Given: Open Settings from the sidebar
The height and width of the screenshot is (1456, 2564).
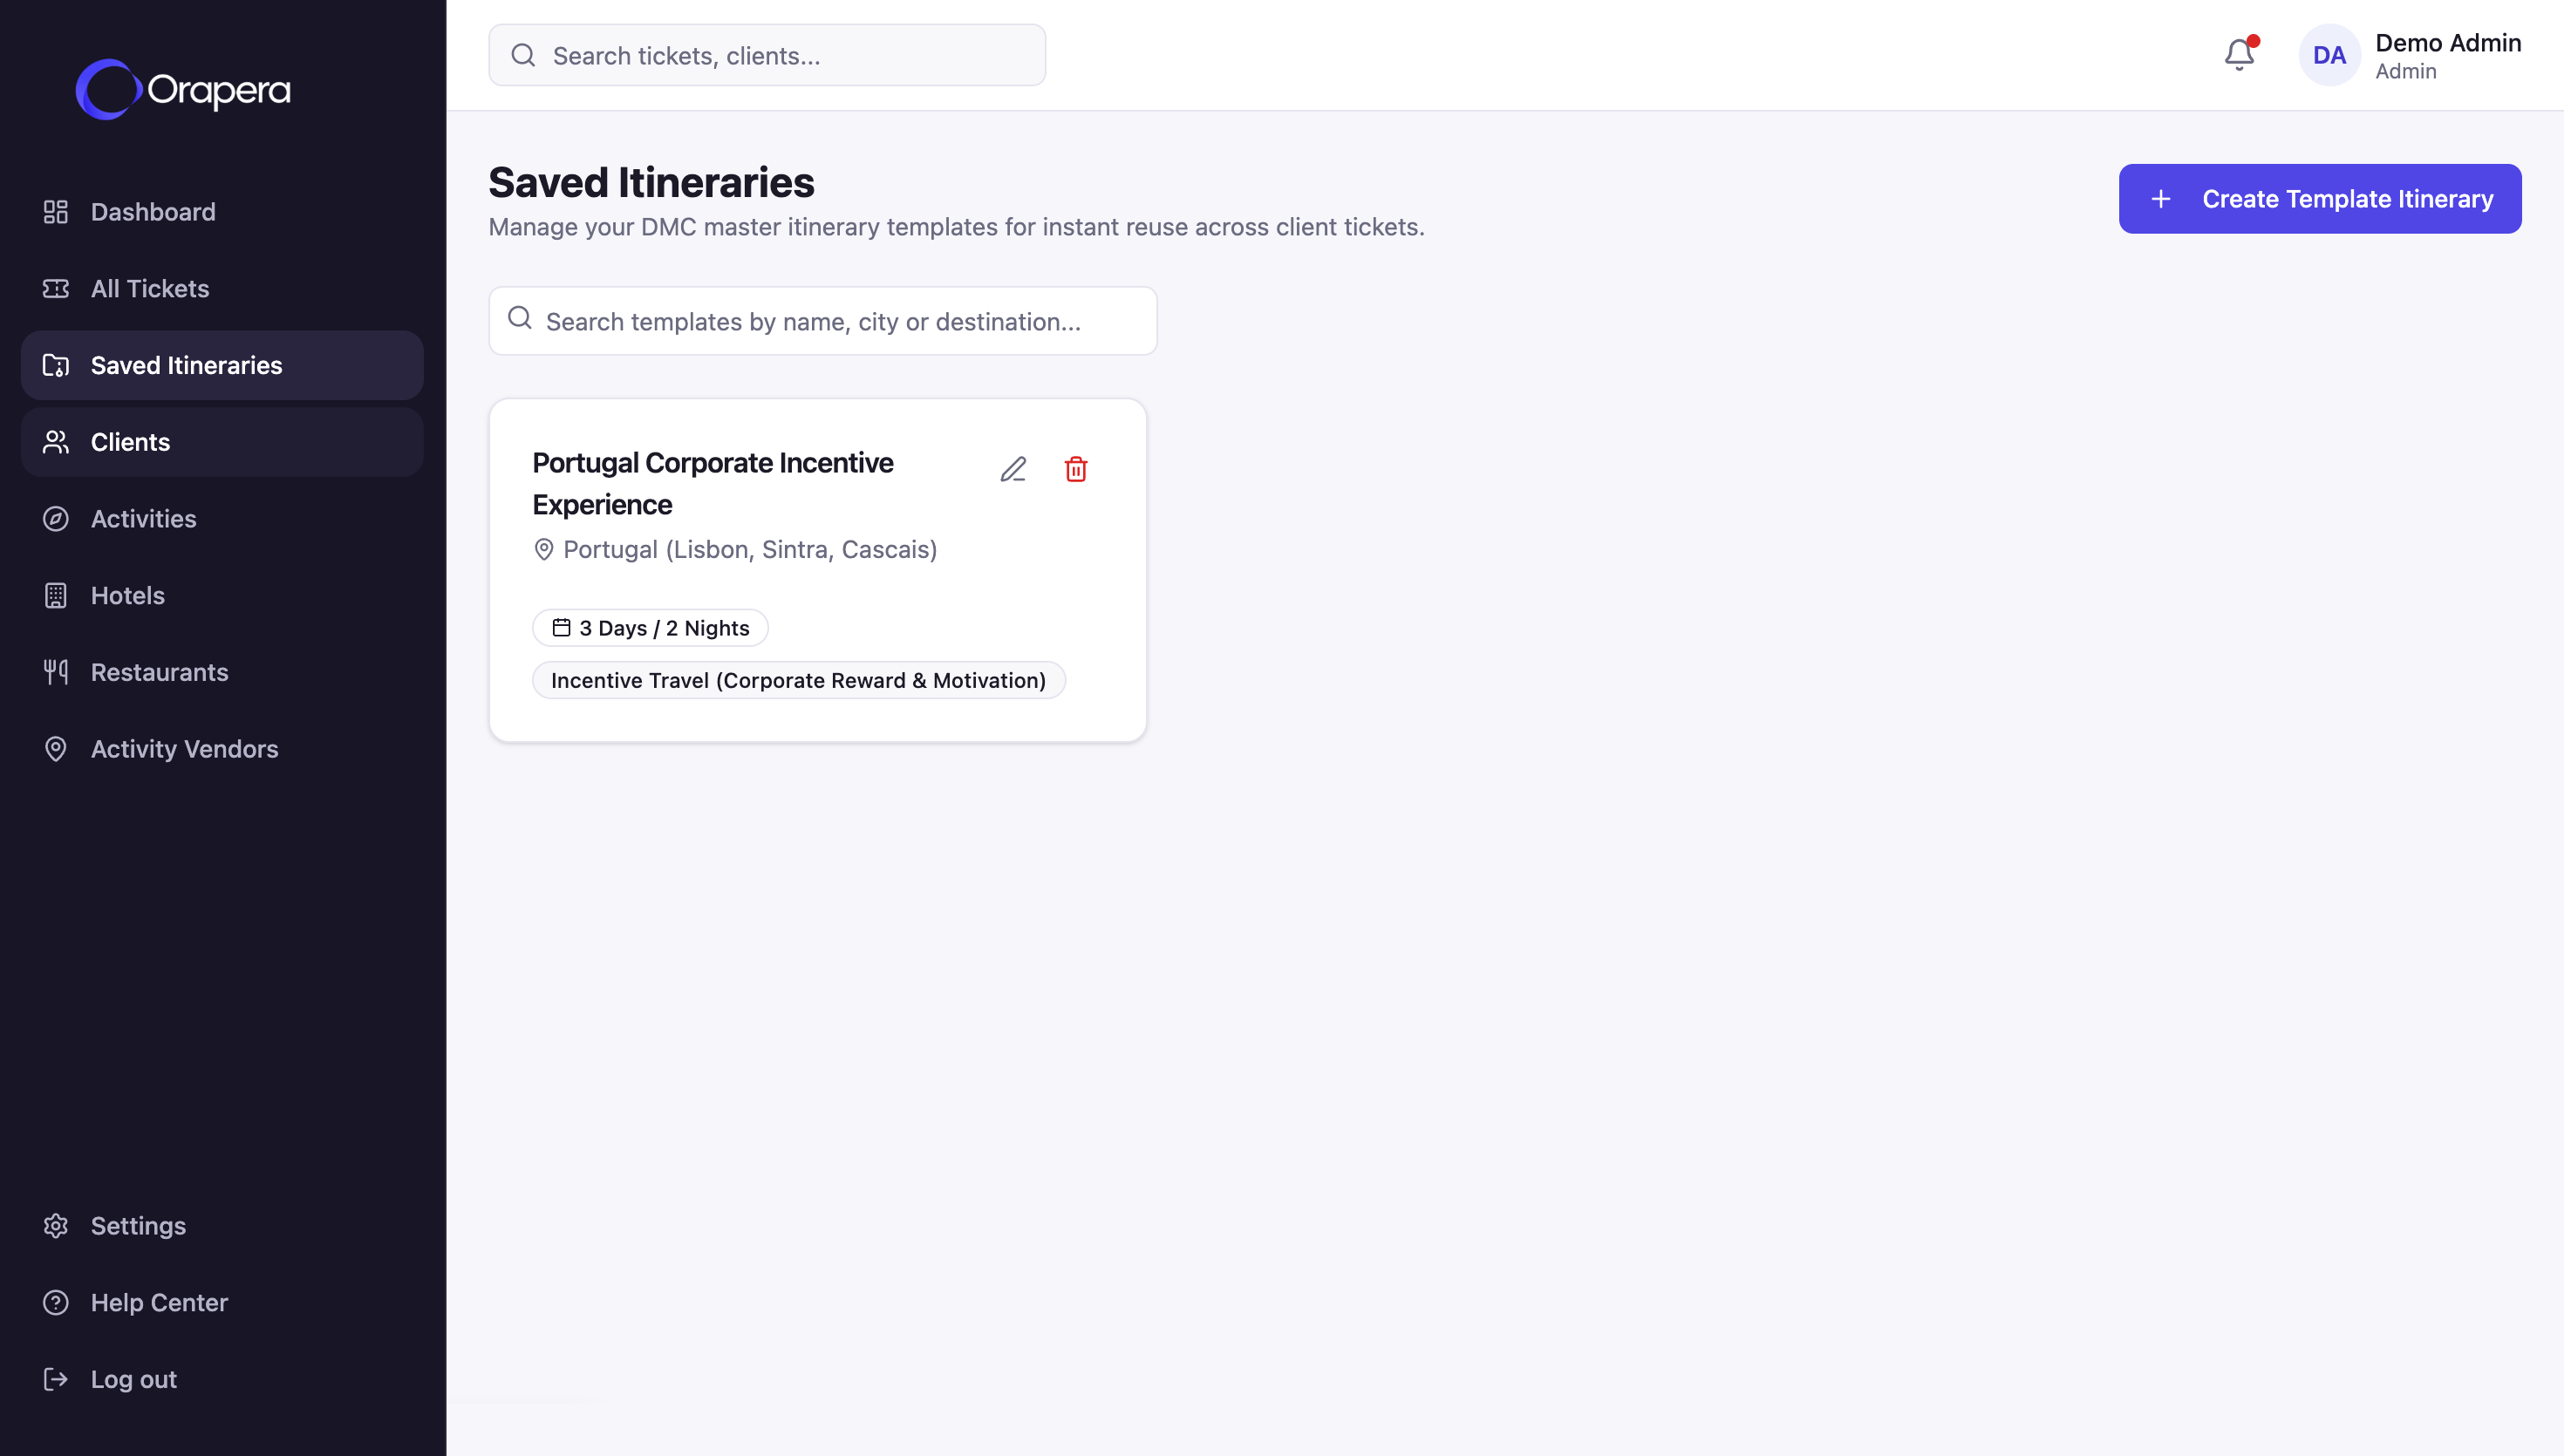Looking at the screenshot, I should coord(222,1226).
